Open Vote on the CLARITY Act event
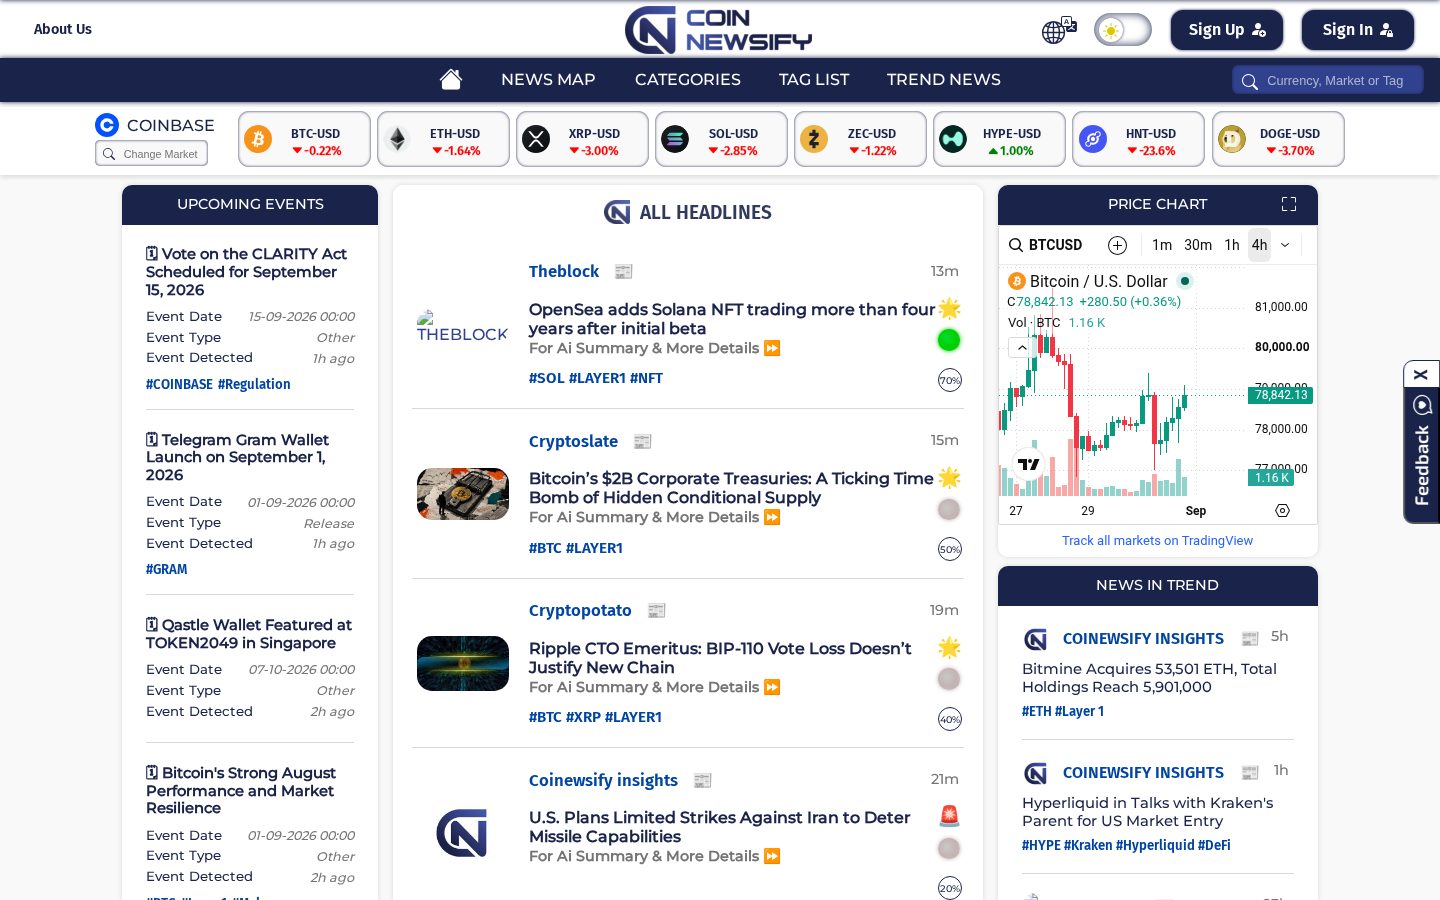The width and height of the screenshot is (1440, 900). 246,272
